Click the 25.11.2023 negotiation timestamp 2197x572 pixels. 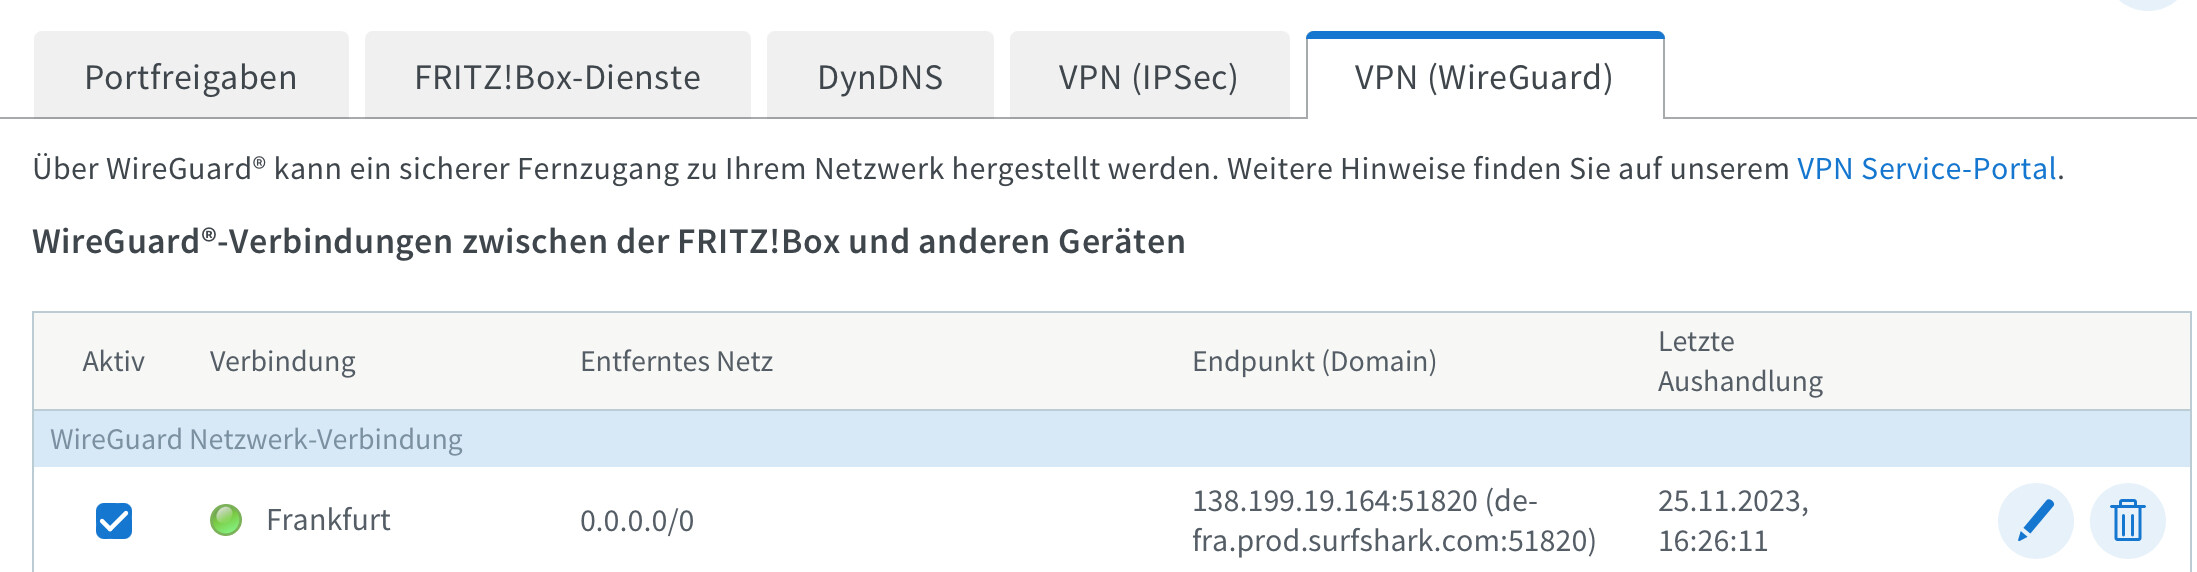[x=1733, y=521]
